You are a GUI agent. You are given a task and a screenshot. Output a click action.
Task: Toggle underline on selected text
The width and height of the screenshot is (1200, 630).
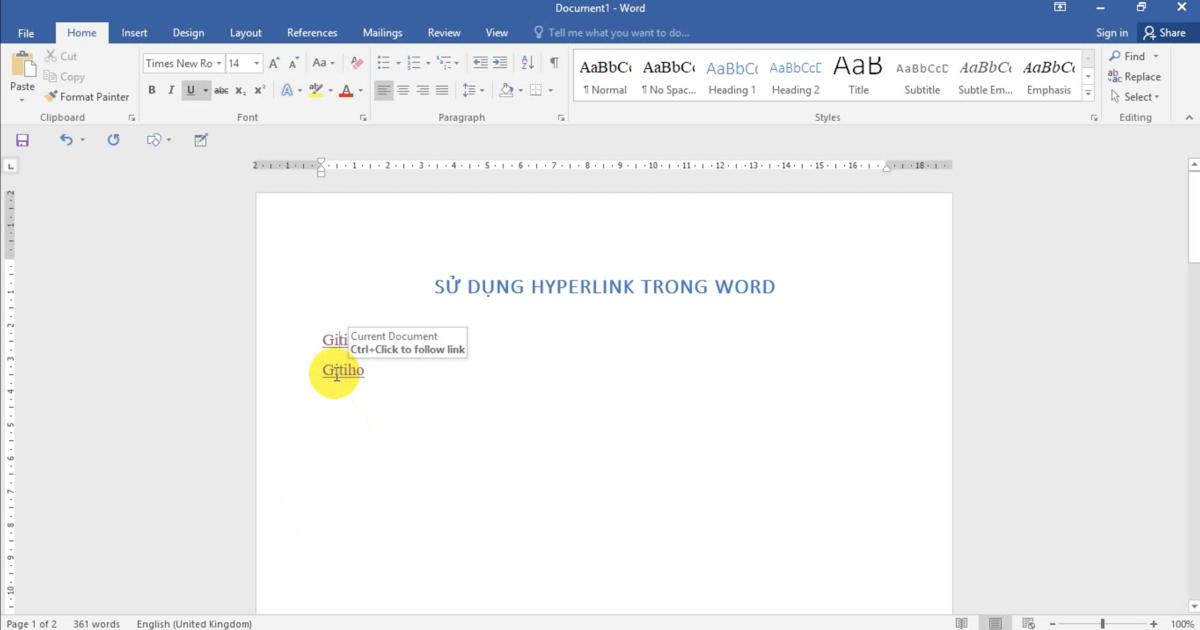pos(189,90)
